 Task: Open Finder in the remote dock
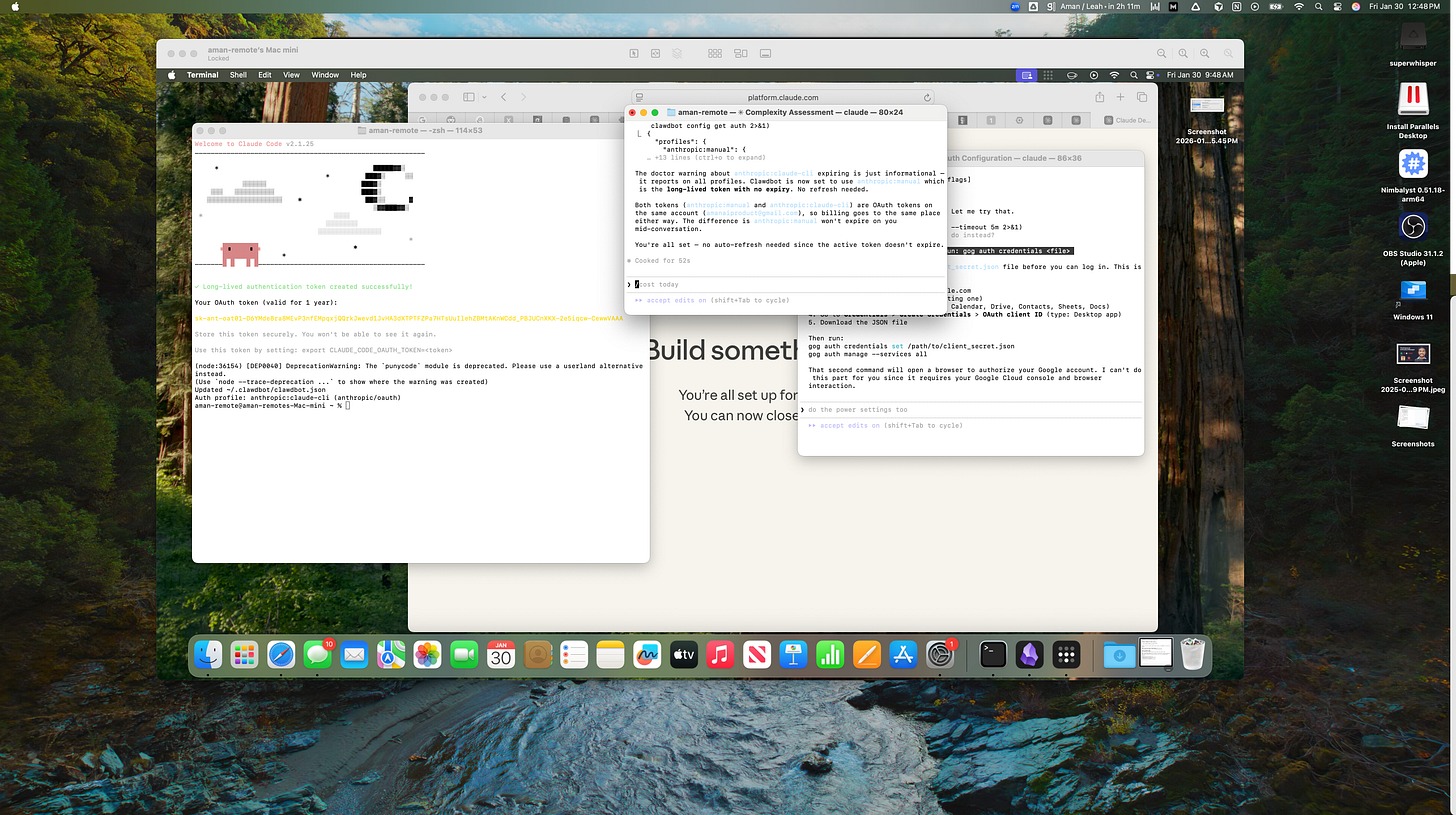tap(208, 655)
